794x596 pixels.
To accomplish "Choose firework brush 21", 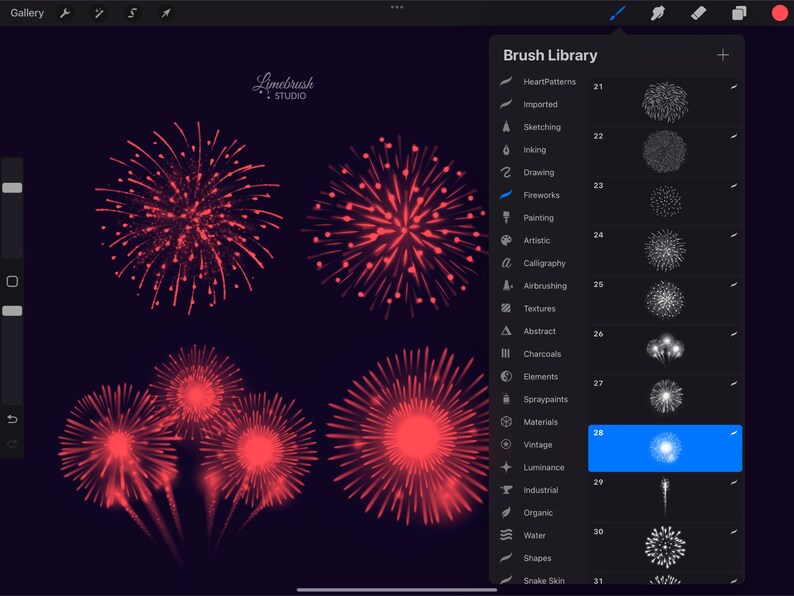I will pos(665,102).
